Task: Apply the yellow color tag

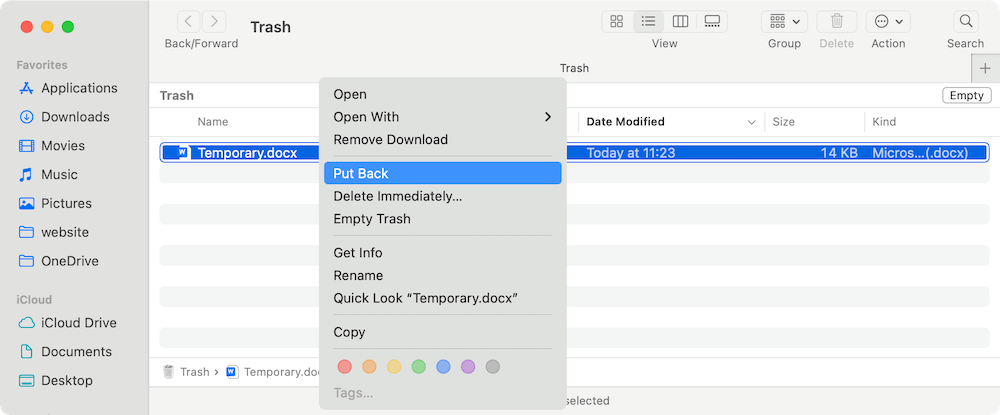Action: [x=394, y=367]
